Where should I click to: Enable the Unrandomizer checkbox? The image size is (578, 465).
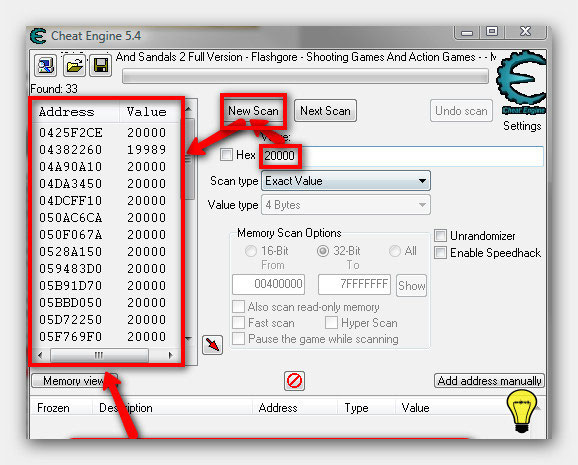click(x=441, y=235)
